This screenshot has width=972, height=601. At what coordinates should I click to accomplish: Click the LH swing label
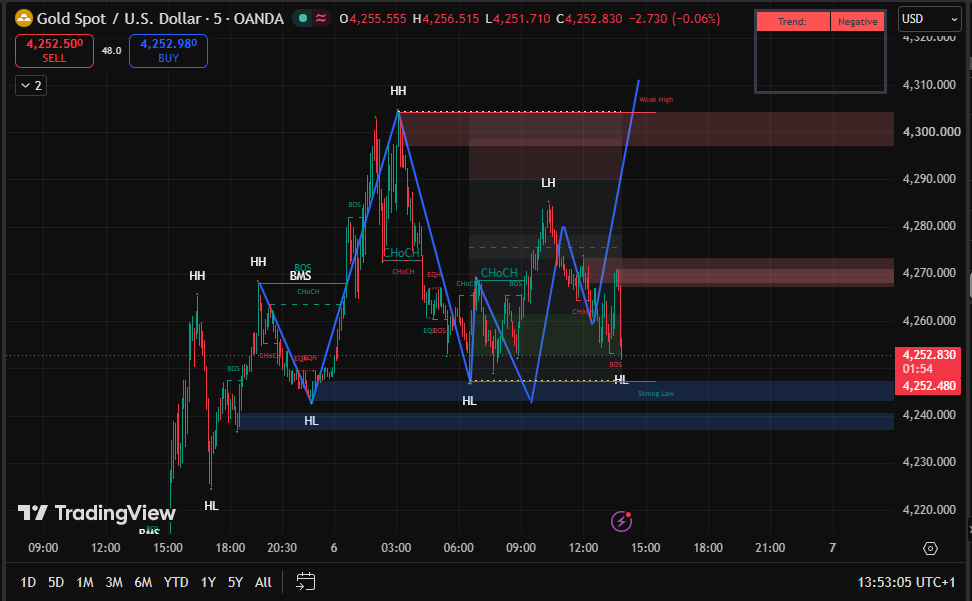tap(548, 183)
